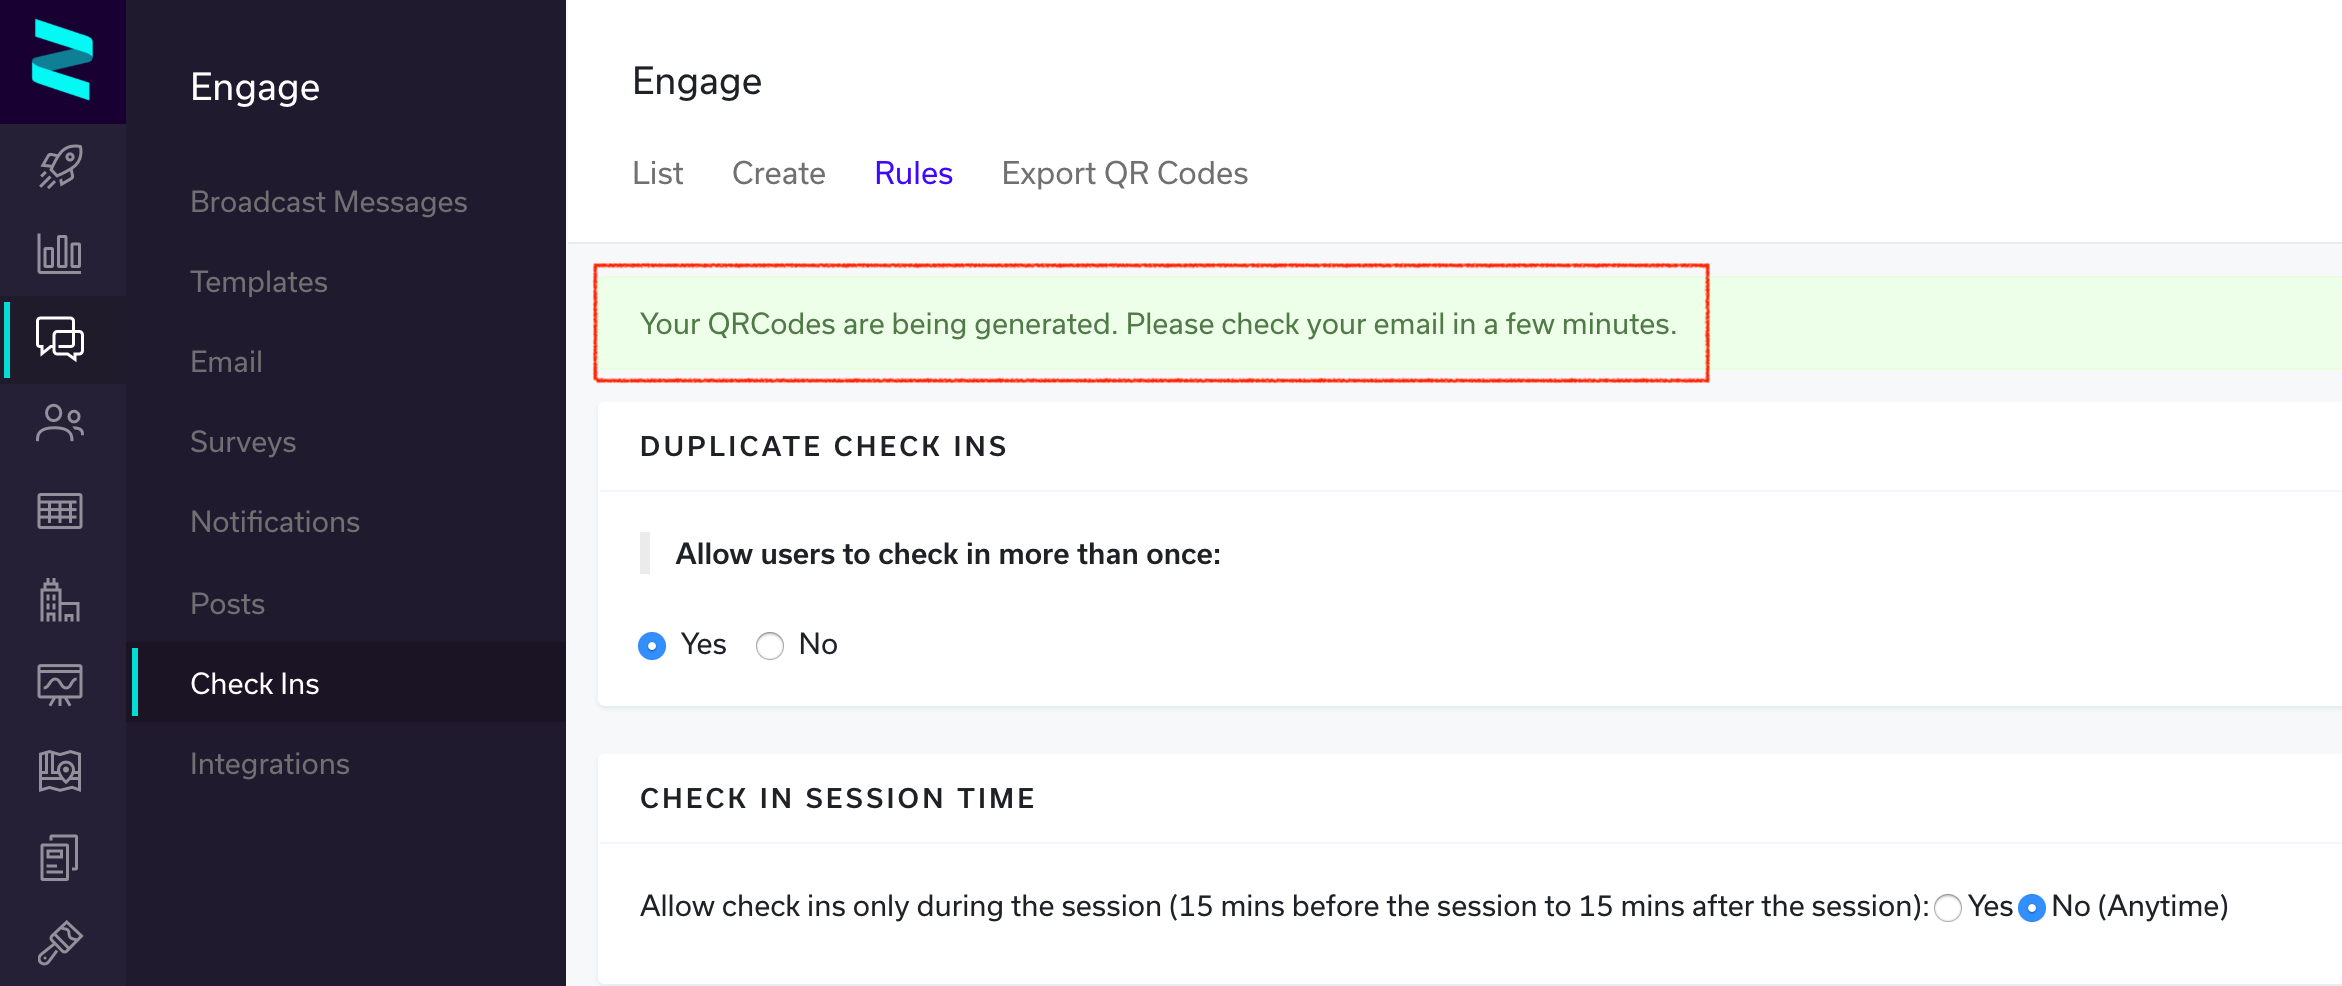The image size is (2342, 986).
Task: Switch to the Export QR Codes tab
Action: 1125,173
